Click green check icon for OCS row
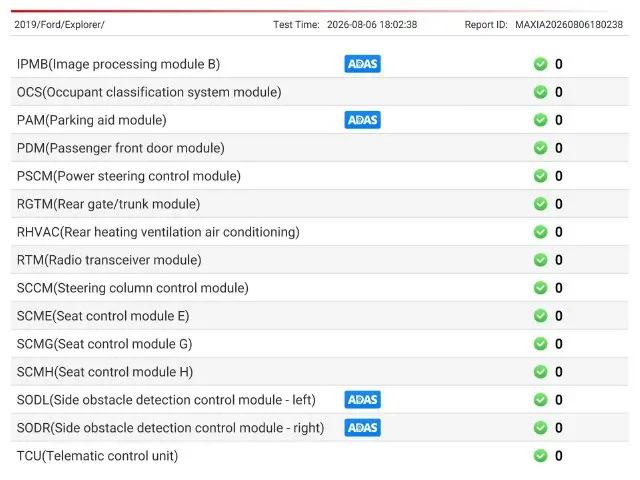 pyautogui.click(x=540, y=92)
